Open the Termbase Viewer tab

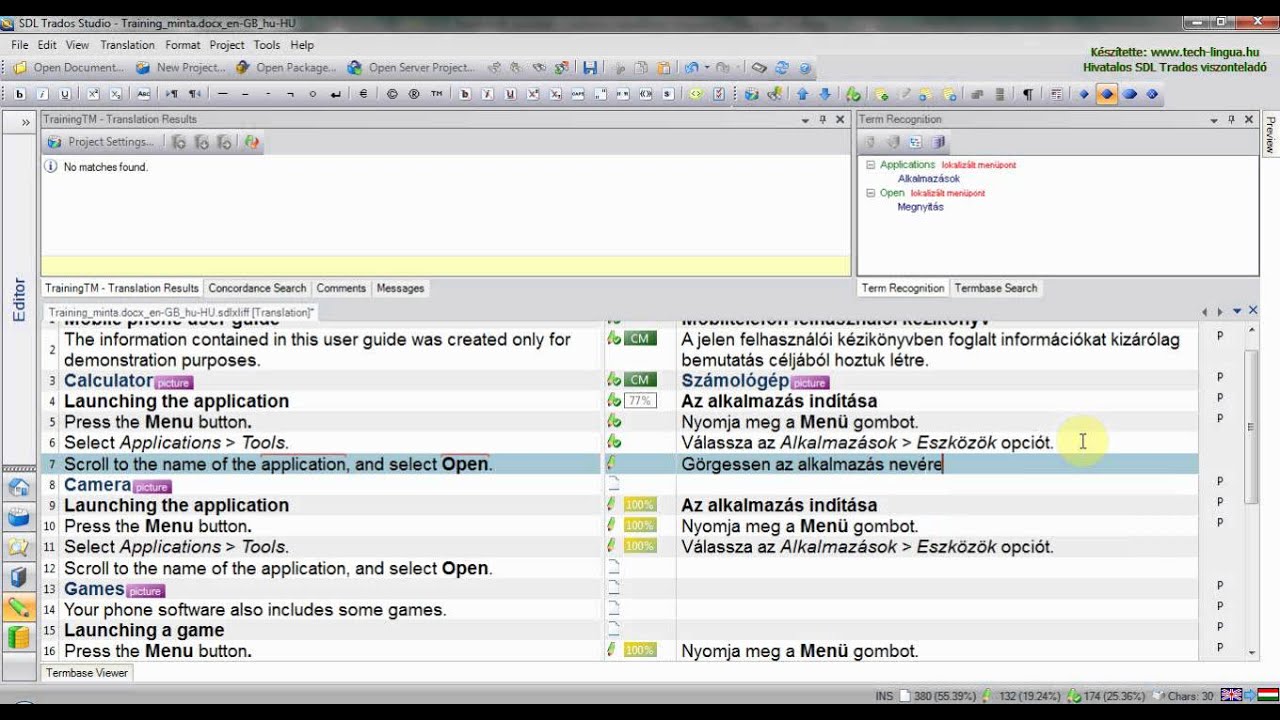(x=87, y=673)
